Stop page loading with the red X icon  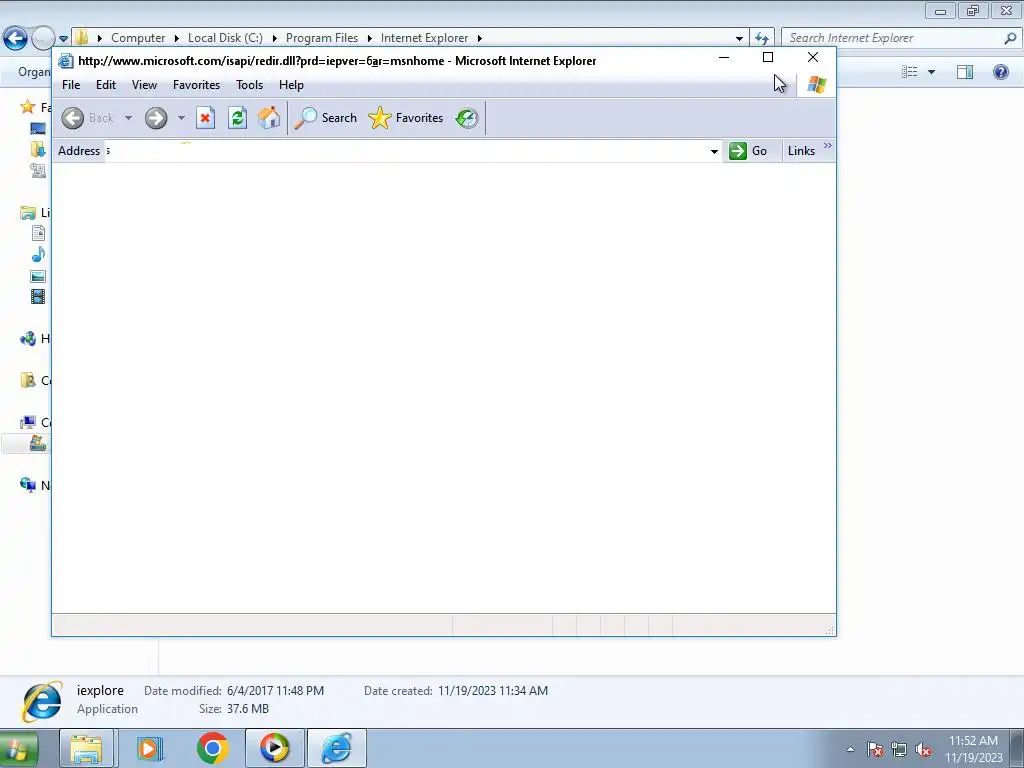point(206,118)
